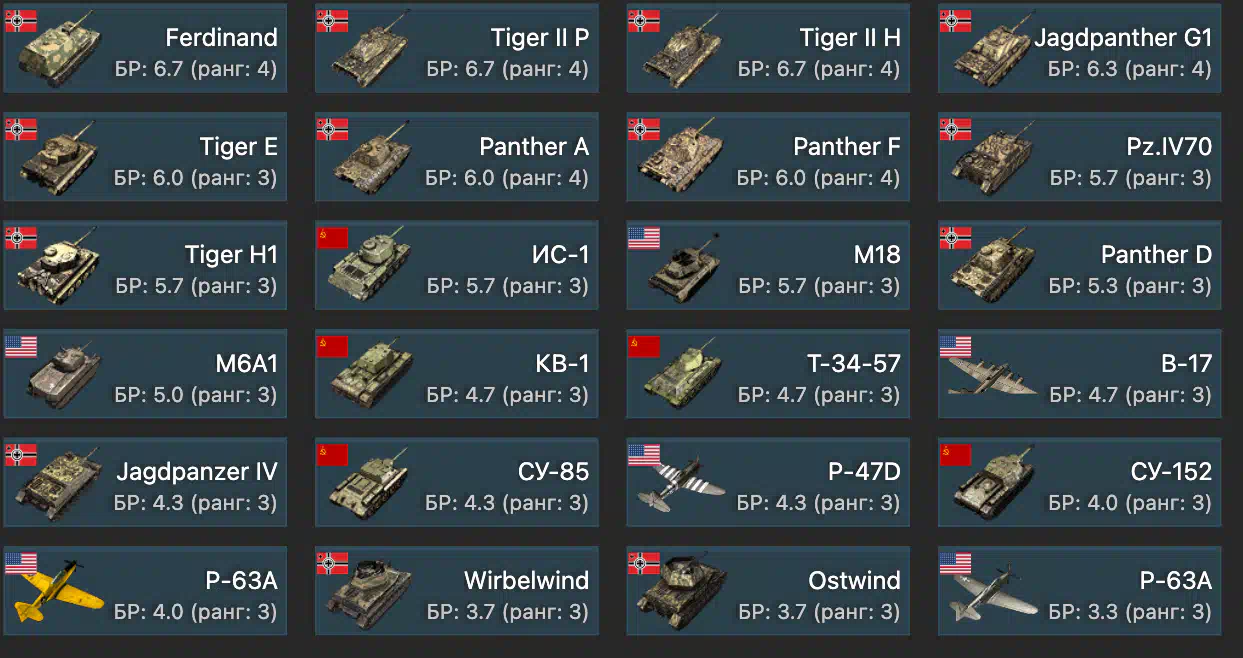The image size is (1243, 658).
Task: Select the Jagdpanzer IV card
Action: pyautogui.click(x=145, y=482)
